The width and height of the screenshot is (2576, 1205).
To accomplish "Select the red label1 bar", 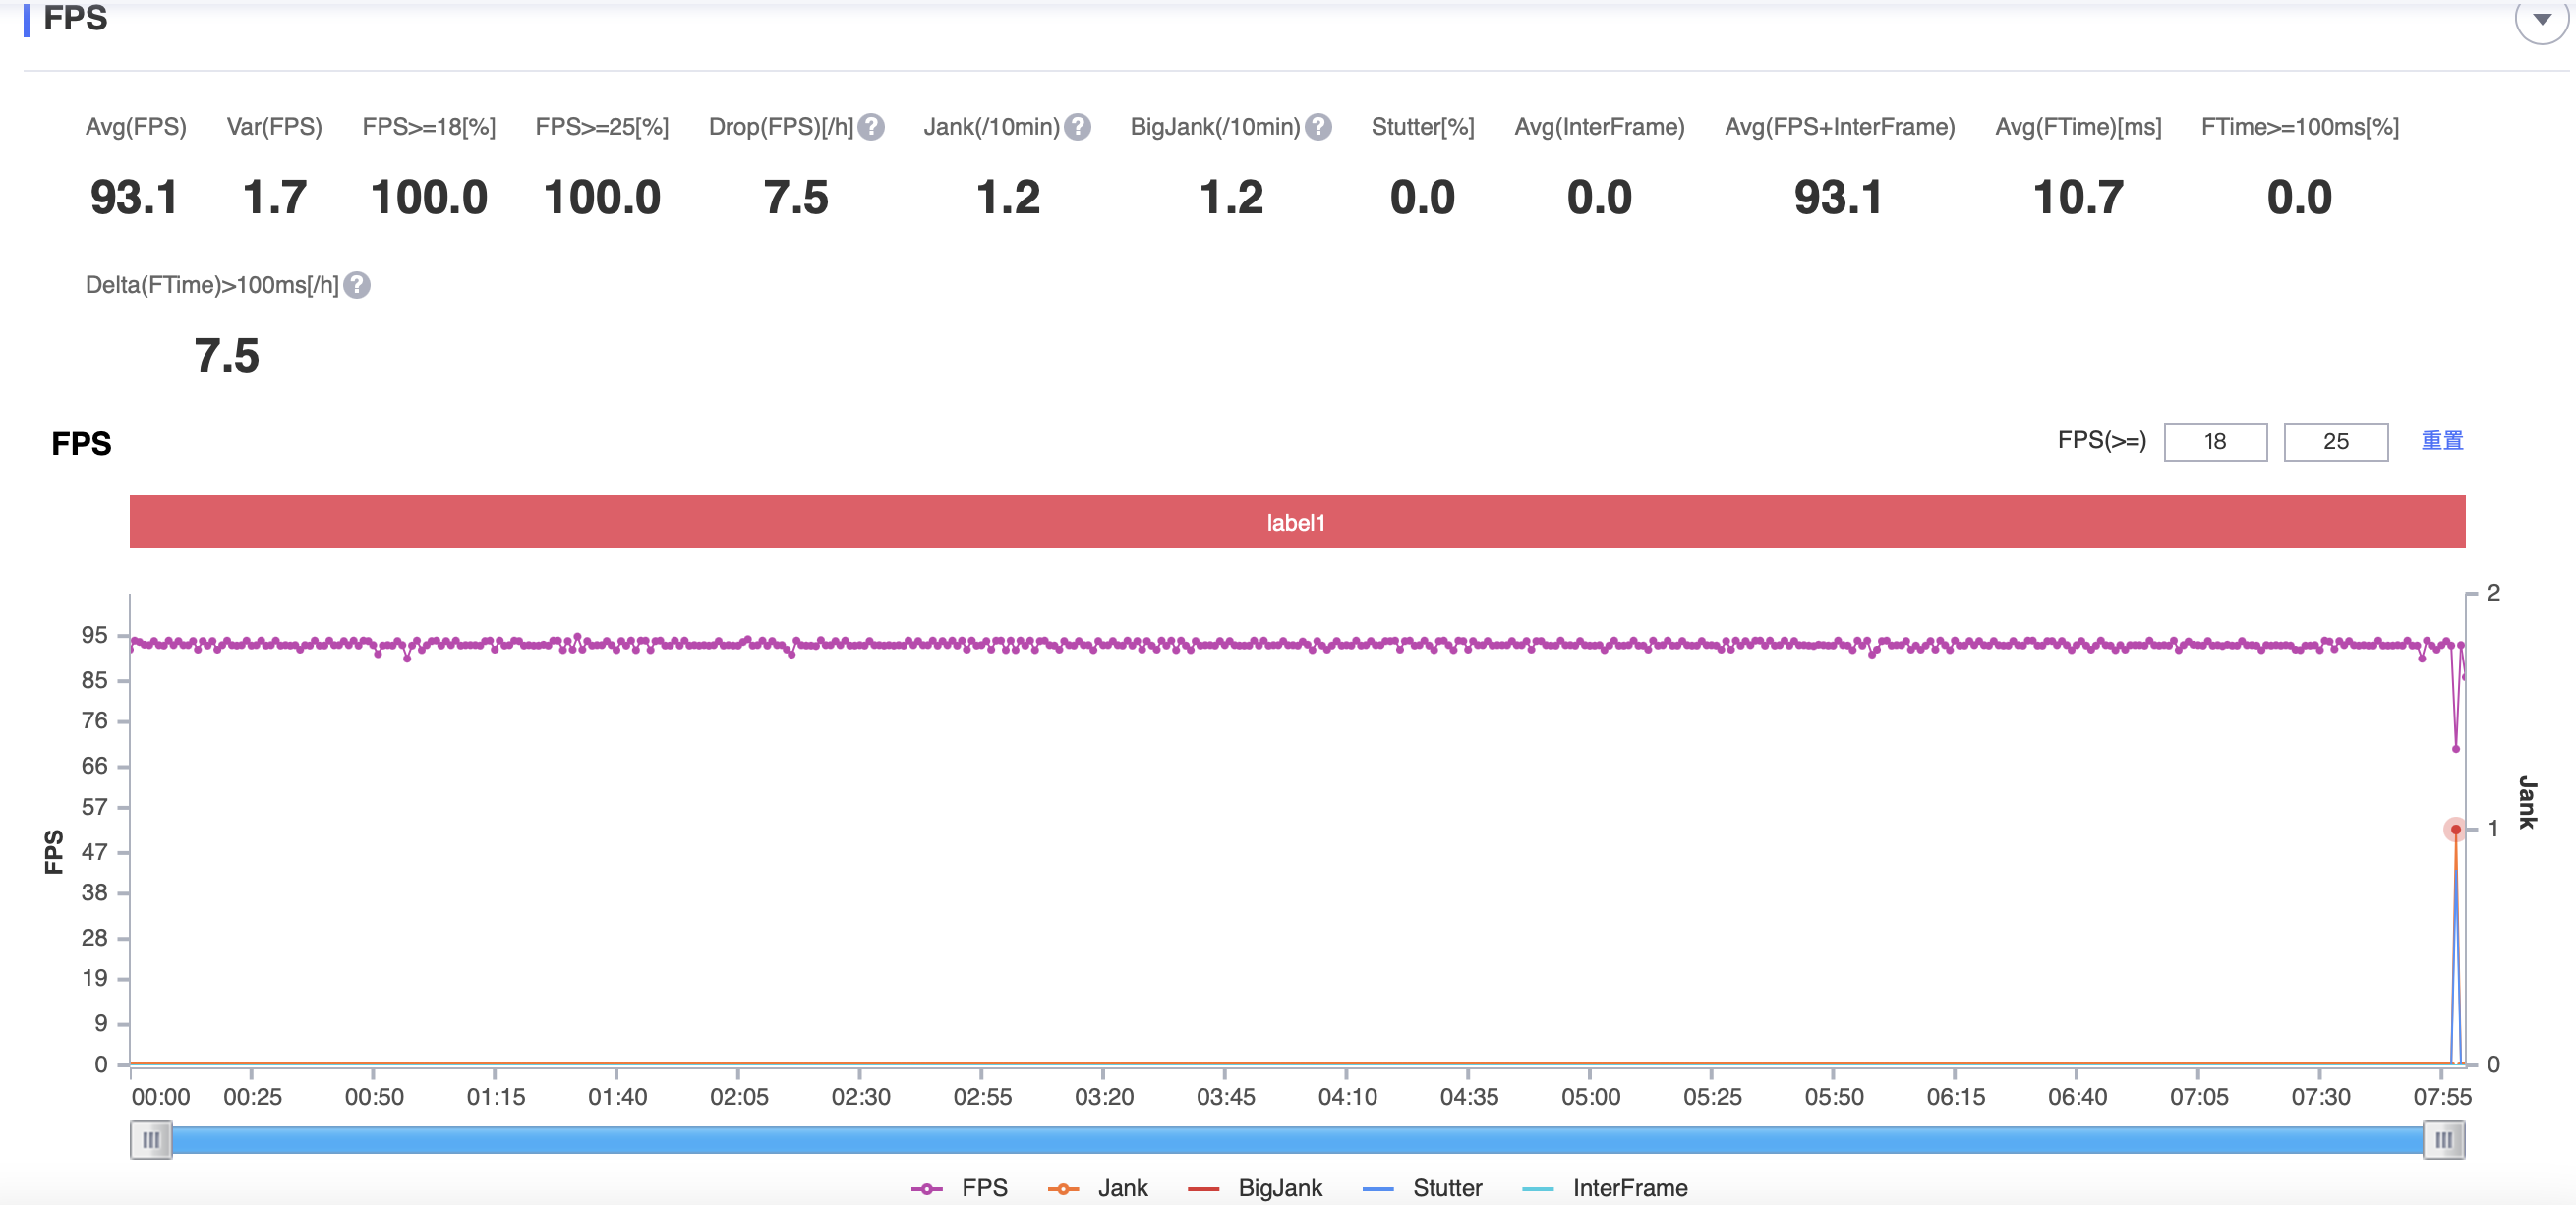I will coord(1296,522).
